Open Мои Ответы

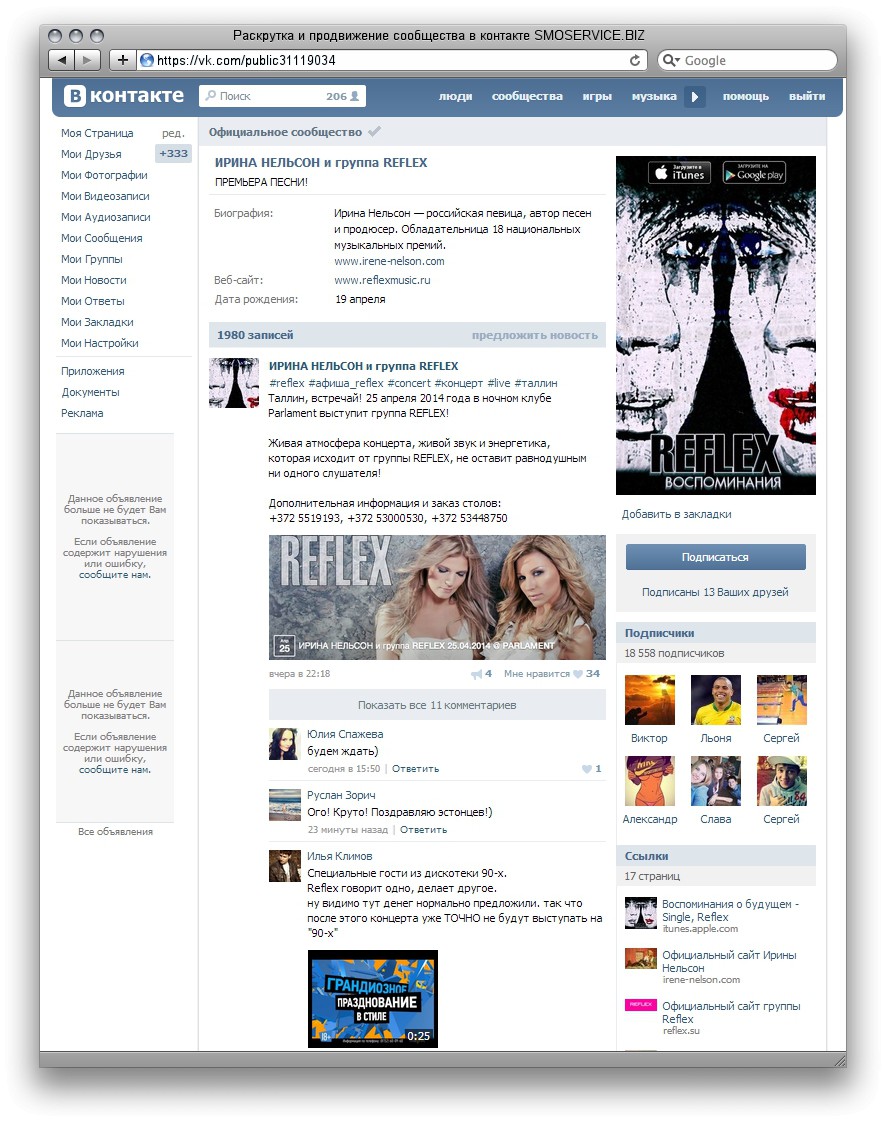[x=93, y=301]
